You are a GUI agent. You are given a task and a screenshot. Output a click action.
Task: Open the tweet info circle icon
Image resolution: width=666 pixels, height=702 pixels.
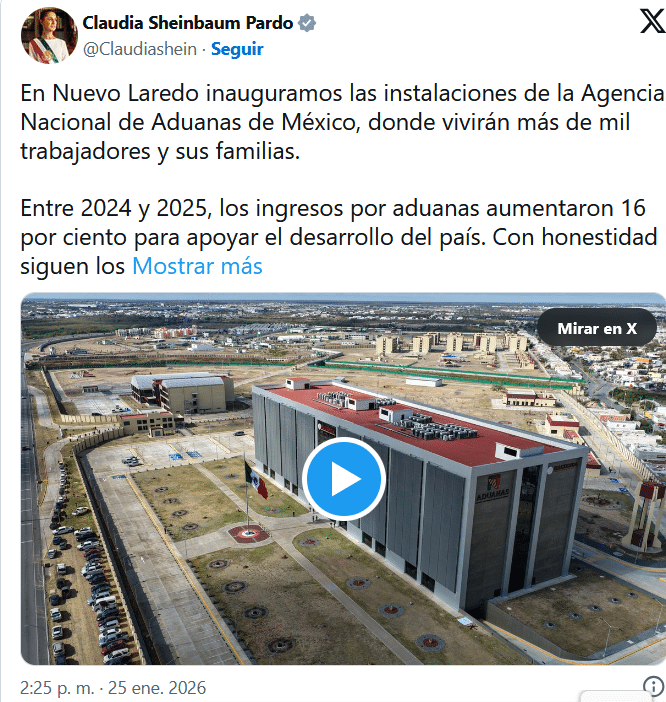pyautogui.click(x=653, y=685)
